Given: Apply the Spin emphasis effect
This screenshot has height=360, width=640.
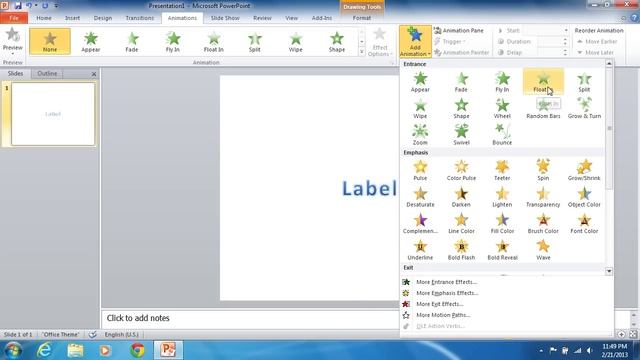Looking at the screenshot, I should tap(543, 170).
